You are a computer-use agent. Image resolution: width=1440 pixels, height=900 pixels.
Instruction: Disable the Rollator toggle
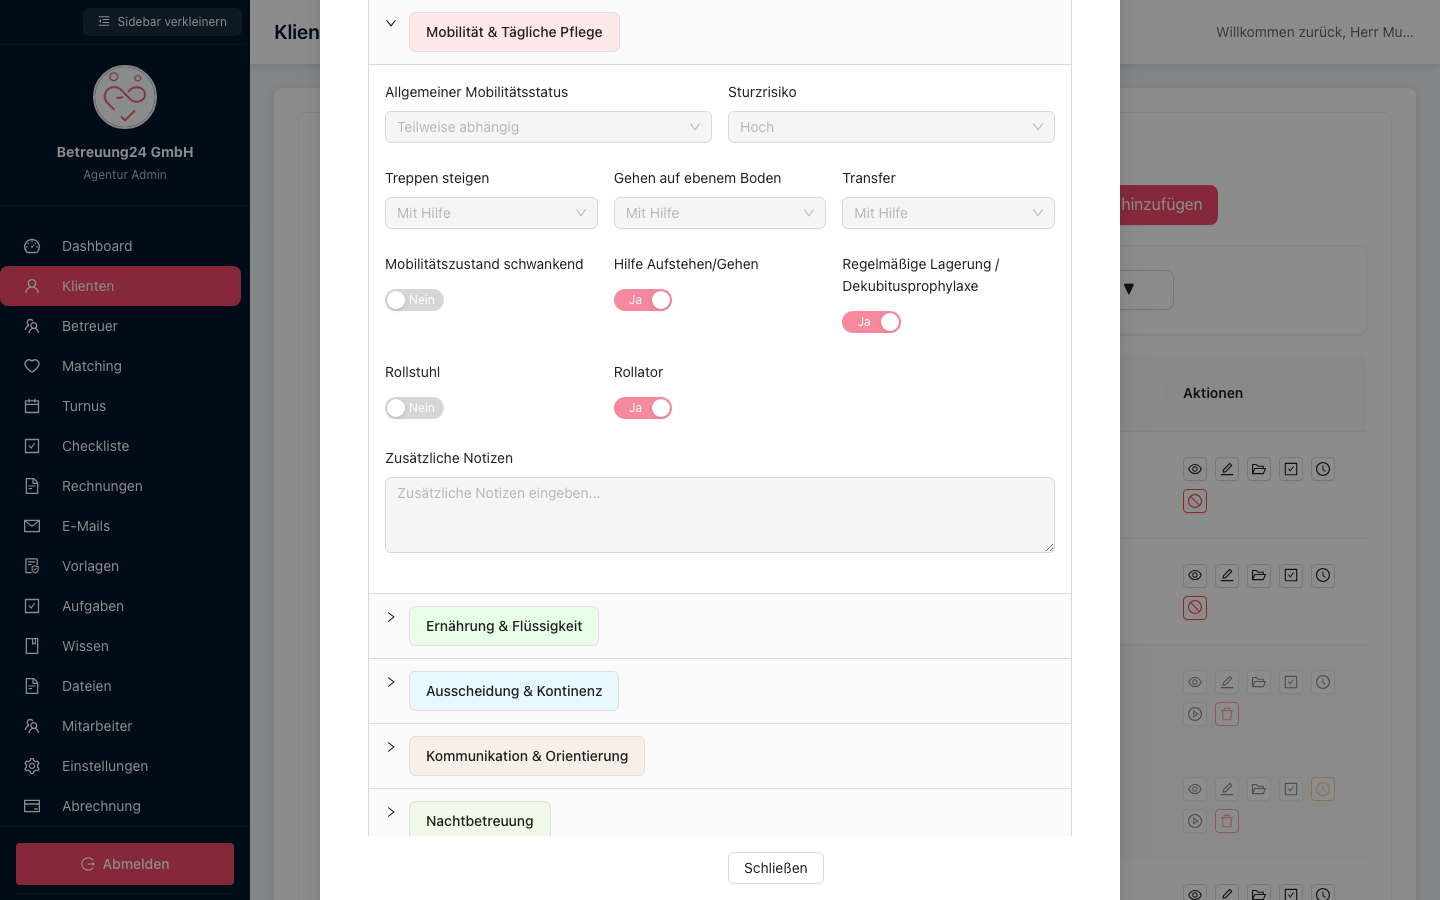[643, 408]
